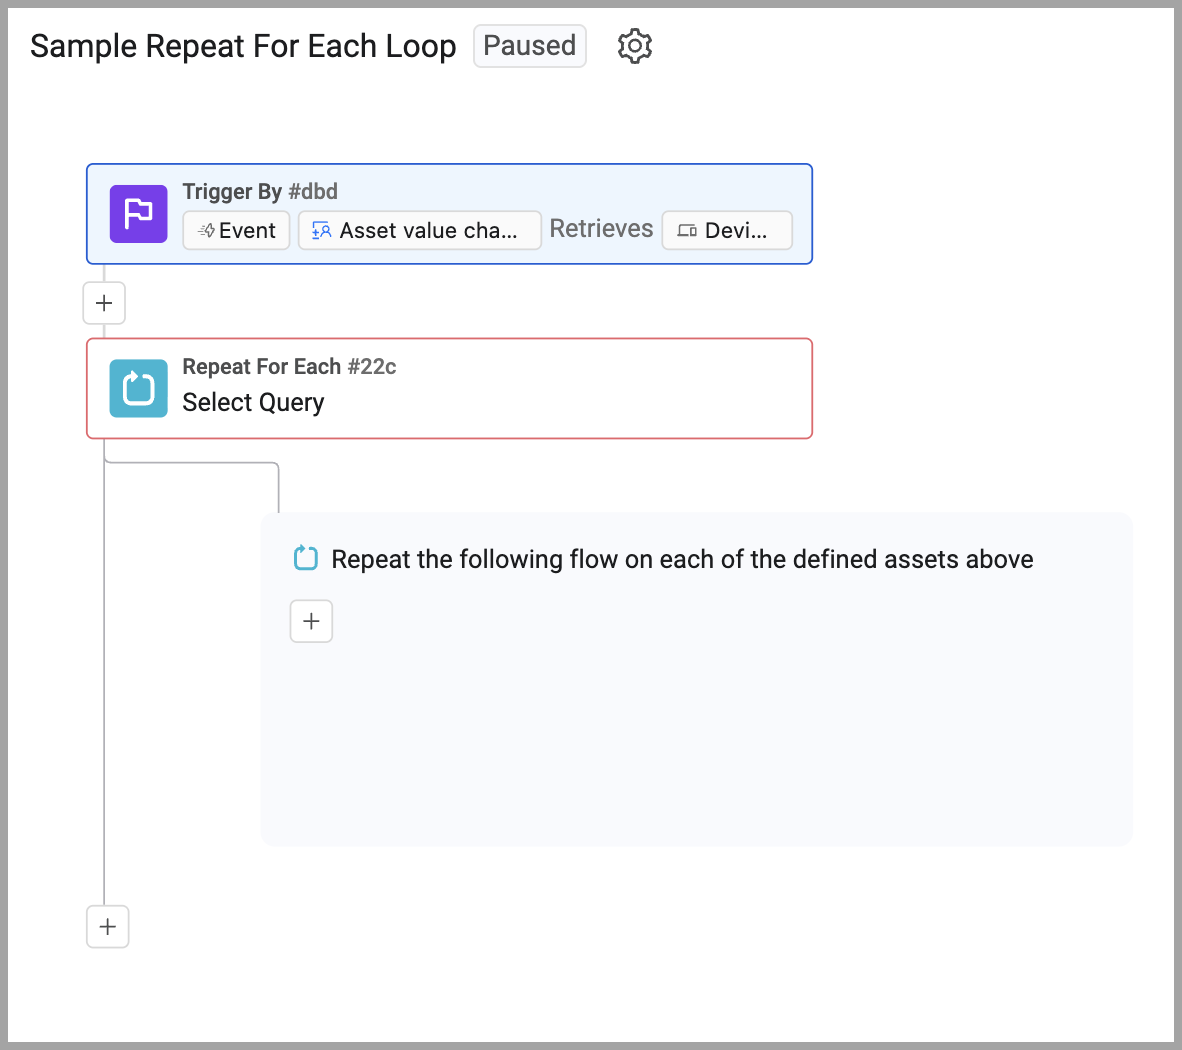Open the Select Query selector
The width and height of the screenshot is (1182, 1050).
tap(253, 403)
